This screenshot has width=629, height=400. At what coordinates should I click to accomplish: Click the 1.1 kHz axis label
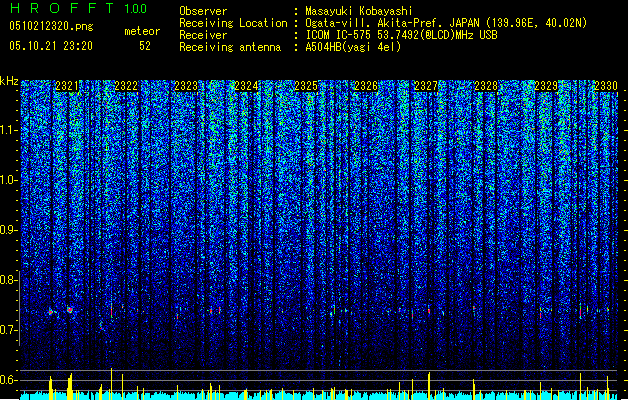click(x=9, y=131)
